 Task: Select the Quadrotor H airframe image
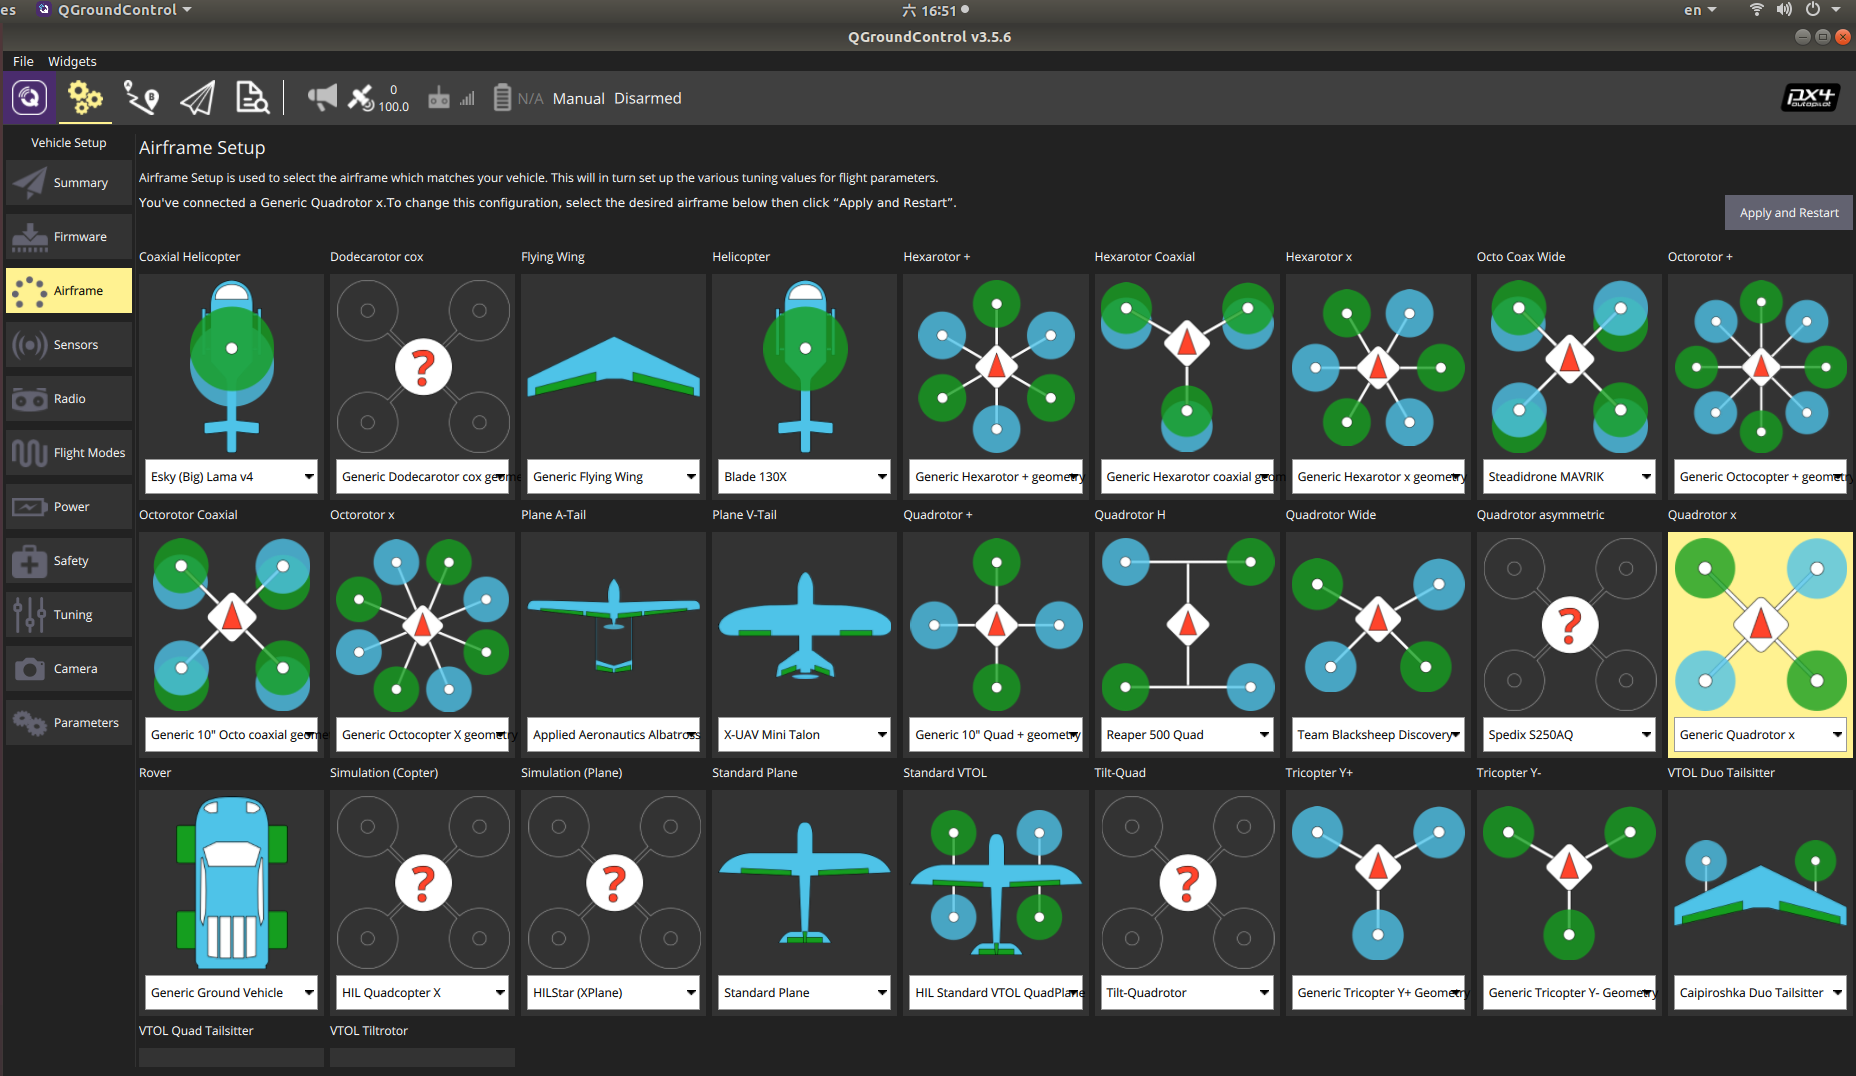[x=1187, y=623]
